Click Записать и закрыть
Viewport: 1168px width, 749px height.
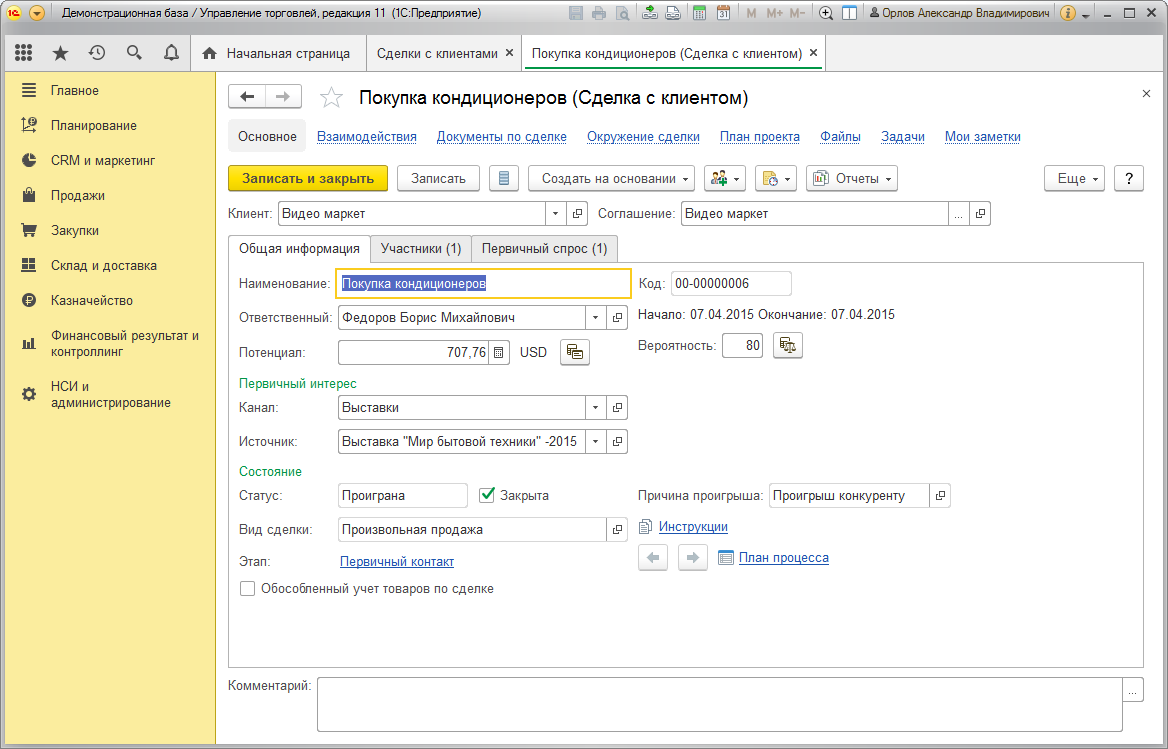(x=308, y=179)
